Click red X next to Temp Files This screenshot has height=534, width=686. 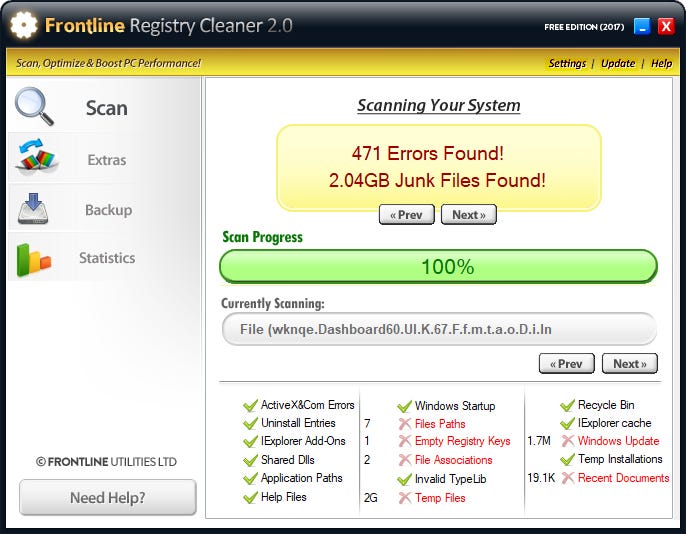tap(405, 498)
